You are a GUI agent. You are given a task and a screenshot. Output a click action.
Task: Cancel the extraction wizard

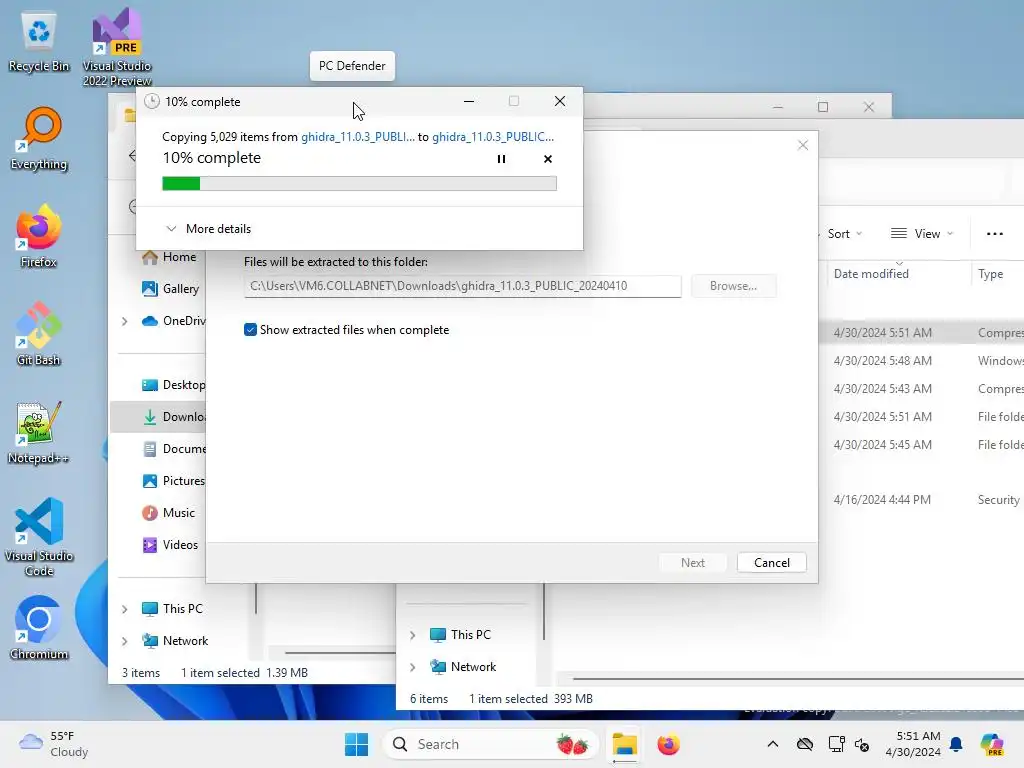coord(772,563)
